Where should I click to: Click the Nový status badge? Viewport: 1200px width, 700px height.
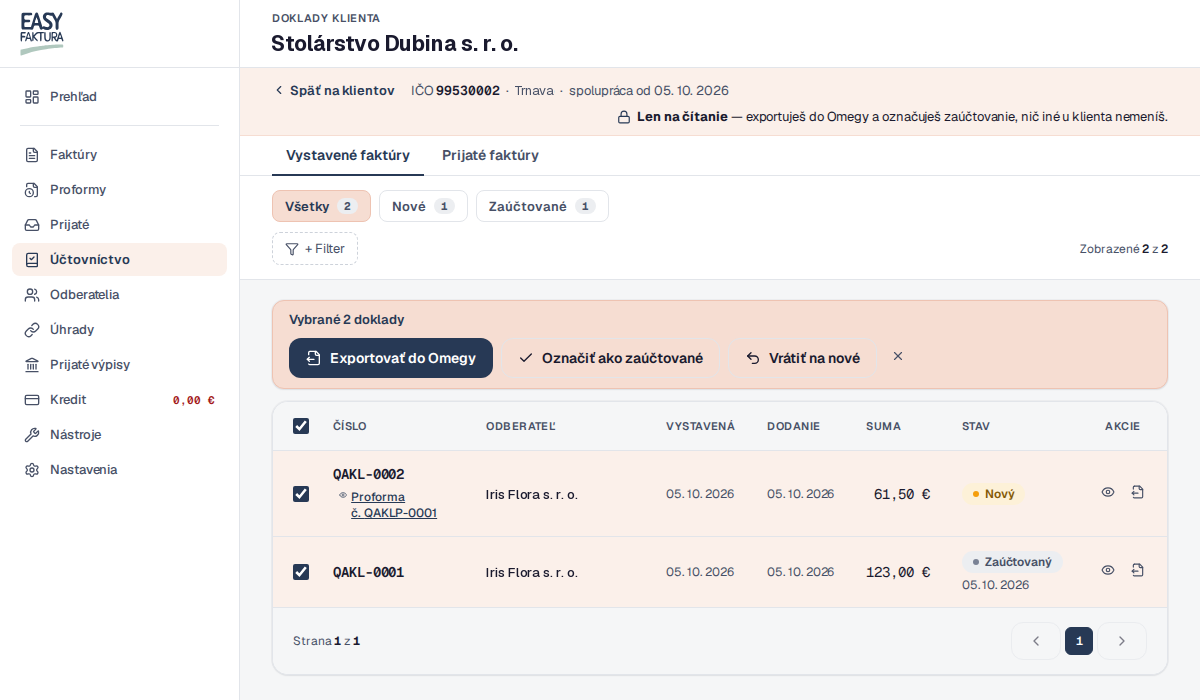[993, 494]
